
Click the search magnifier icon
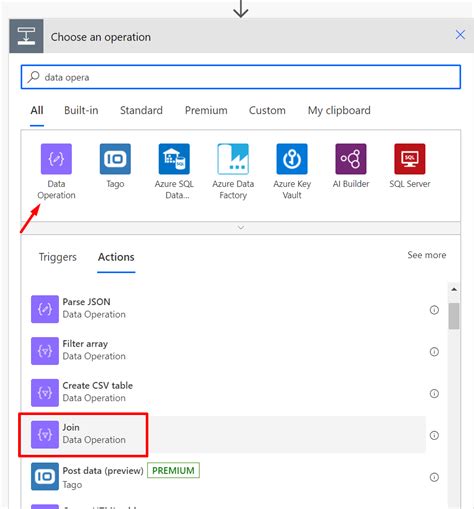coord(33,77)
